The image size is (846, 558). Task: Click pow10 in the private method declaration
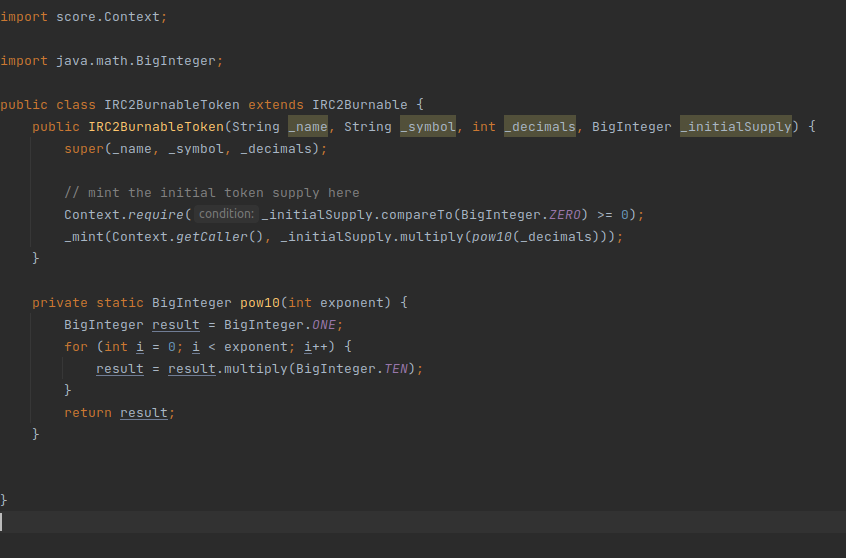coord(260,302)
